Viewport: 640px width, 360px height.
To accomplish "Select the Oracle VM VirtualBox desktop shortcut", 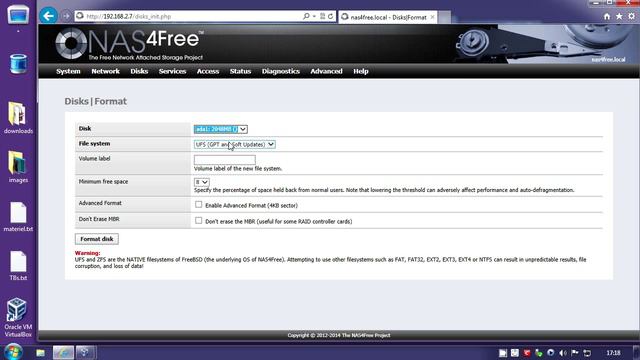I will 18,317.
